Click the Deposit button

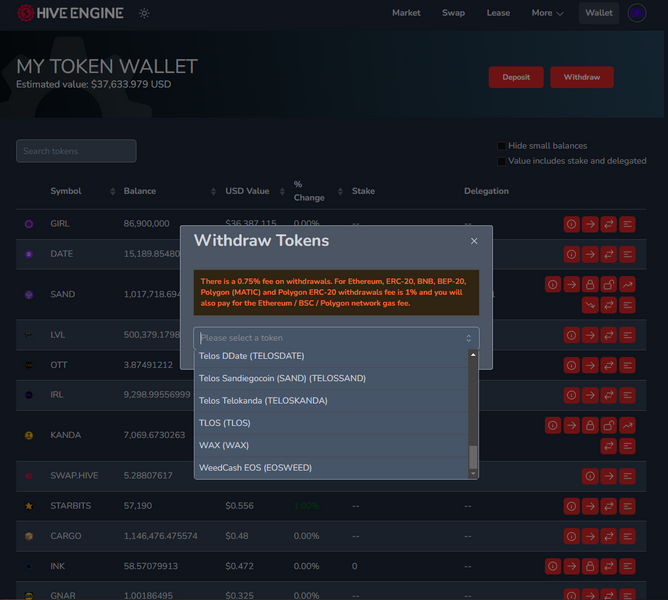(516, 77)
